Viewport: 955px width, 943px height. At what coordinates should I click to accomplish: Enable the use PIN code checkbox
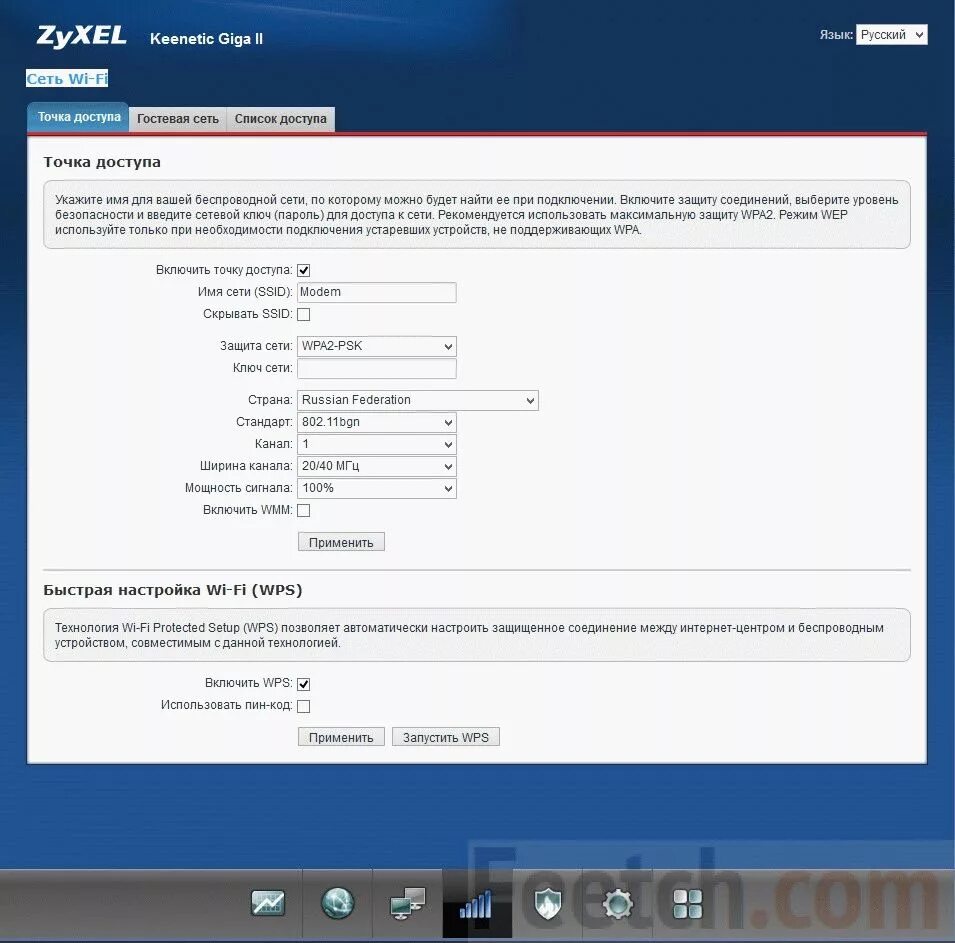[x=303, y=706]
